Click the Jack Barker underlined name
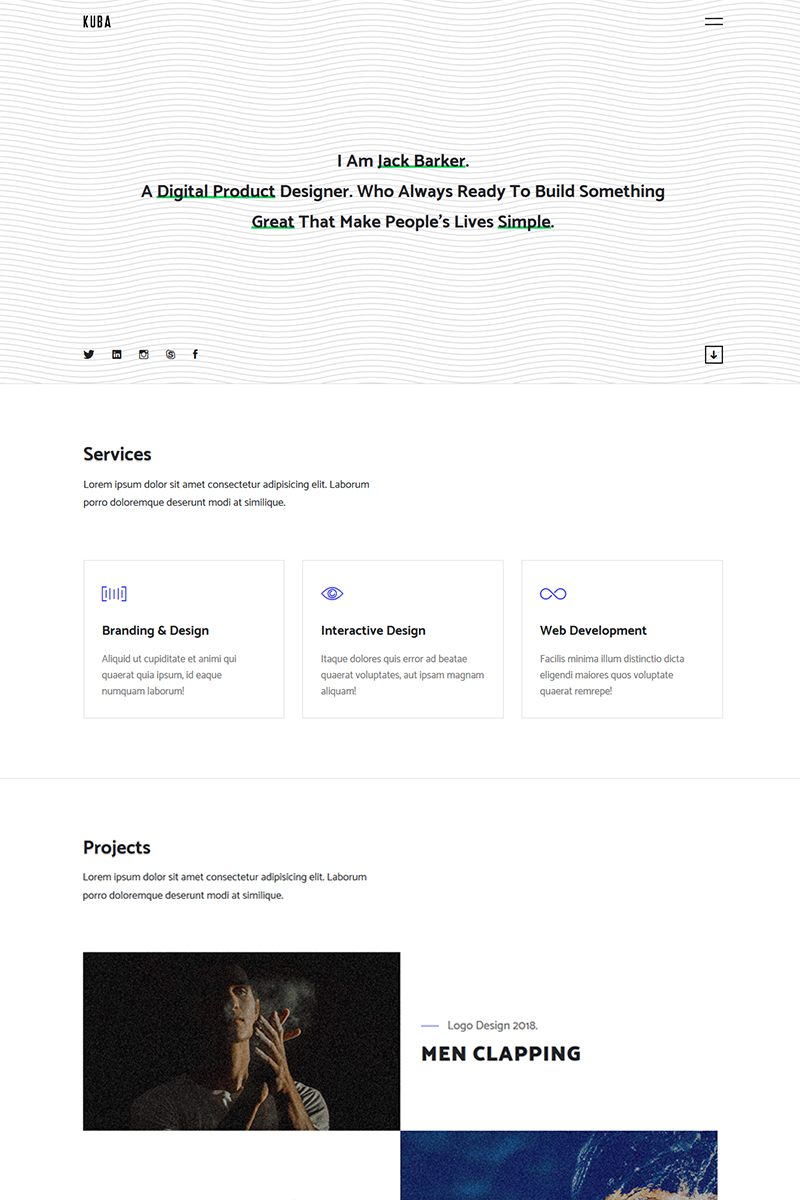The width and height of the screenshot is (800, 1200). click(421, 161)
